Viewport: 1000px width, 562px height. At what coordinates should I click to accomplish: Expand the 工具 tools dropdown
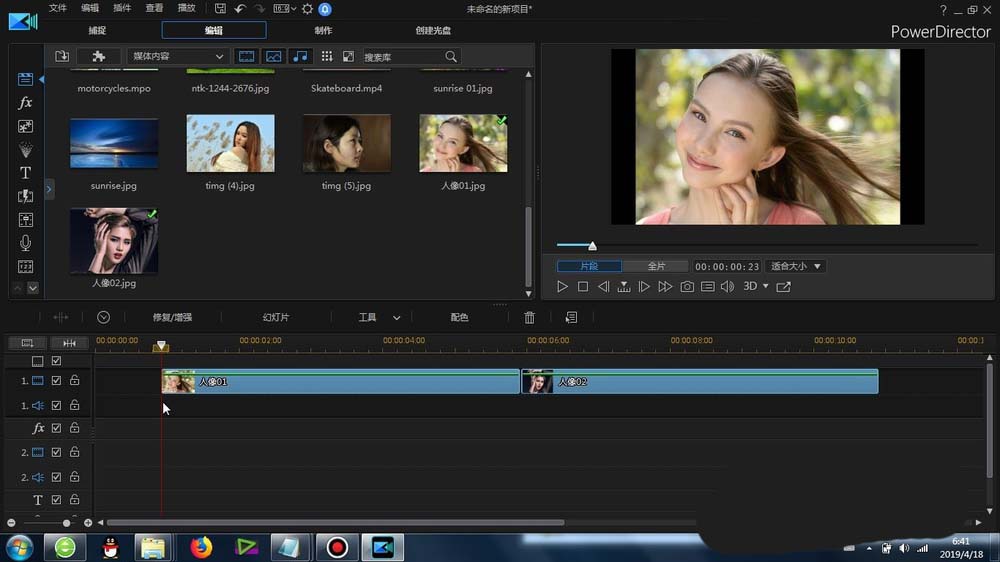[x=379, y=317]
